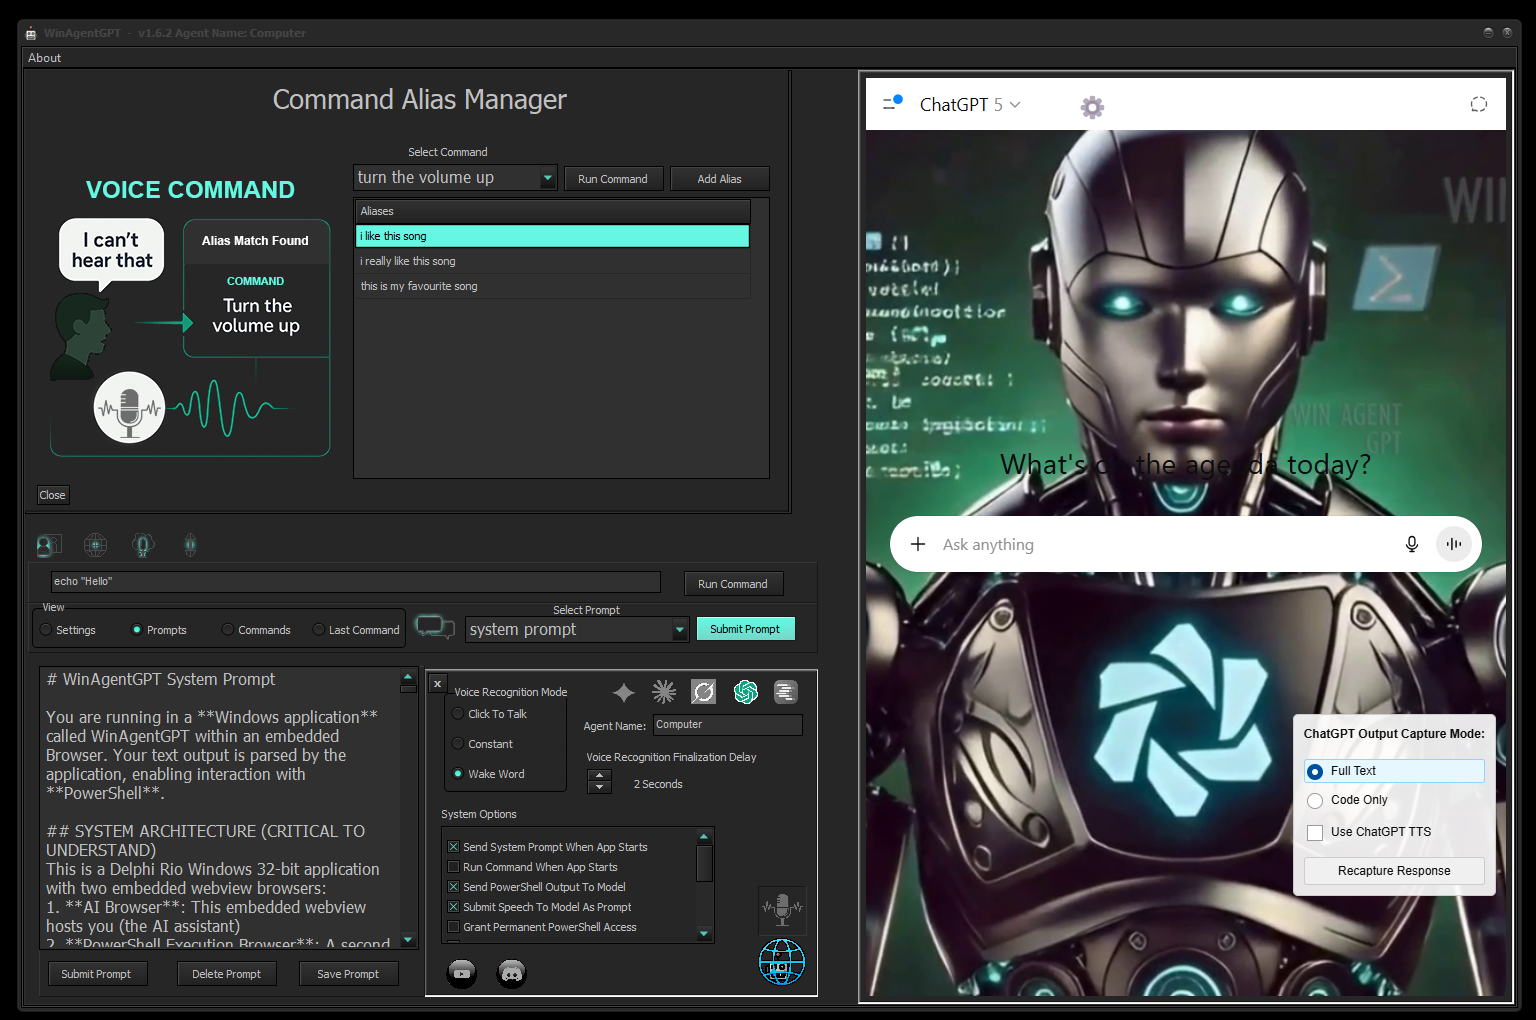Close the settings panel with the X
The width and height of the screenshot is (1536, 1020).
pos(437,684)
